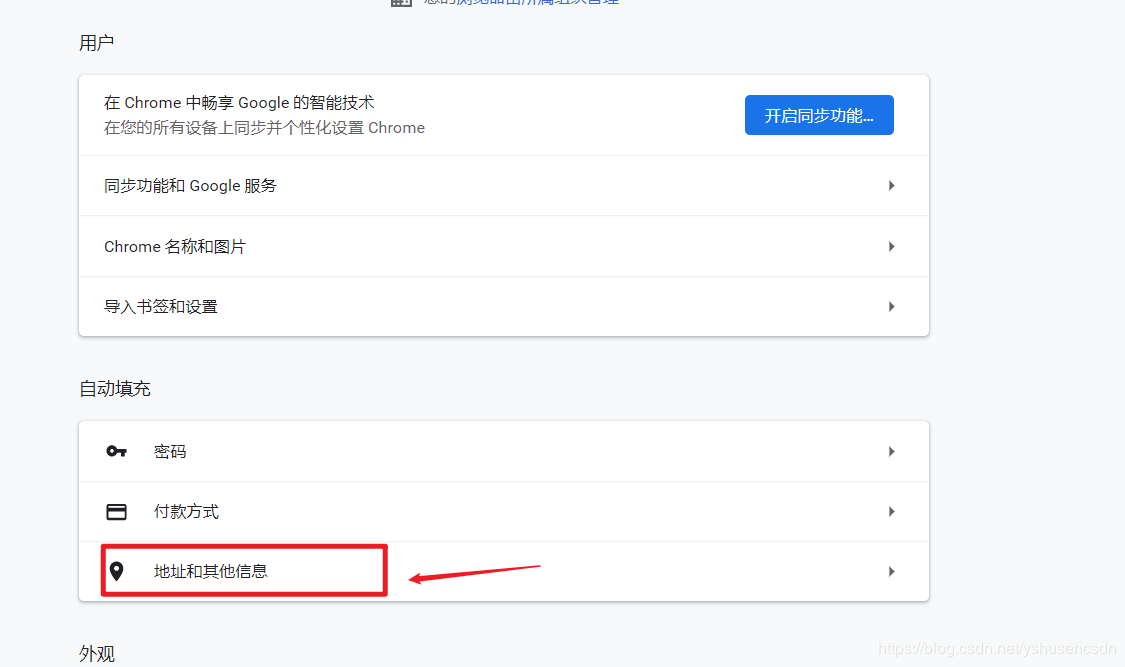This screenshot has width=1125, height=667.
Task: Select the Chrome 名称和图片 label
Action: 175,247
